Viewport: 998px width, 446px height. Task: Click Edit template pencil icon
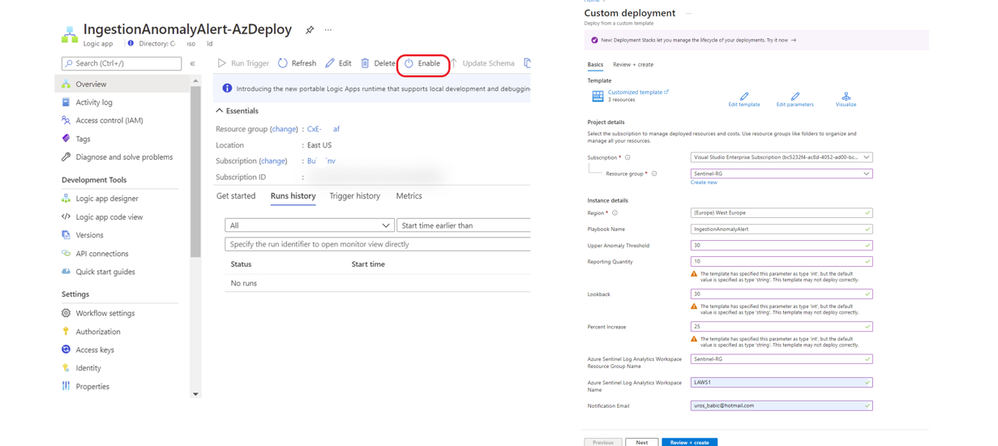(x=744, y=97)
